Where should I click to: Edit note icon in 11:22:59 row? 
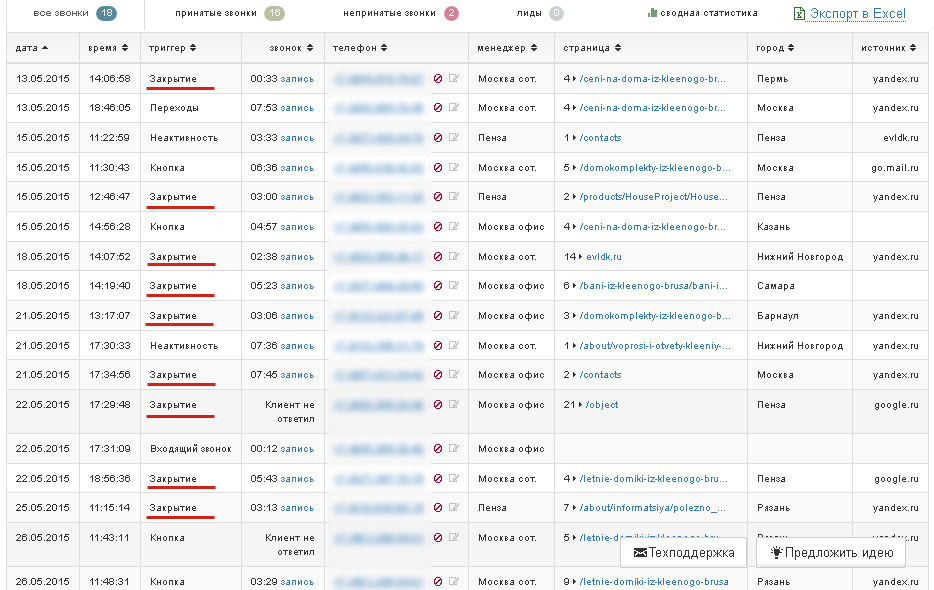coord(454,137)
